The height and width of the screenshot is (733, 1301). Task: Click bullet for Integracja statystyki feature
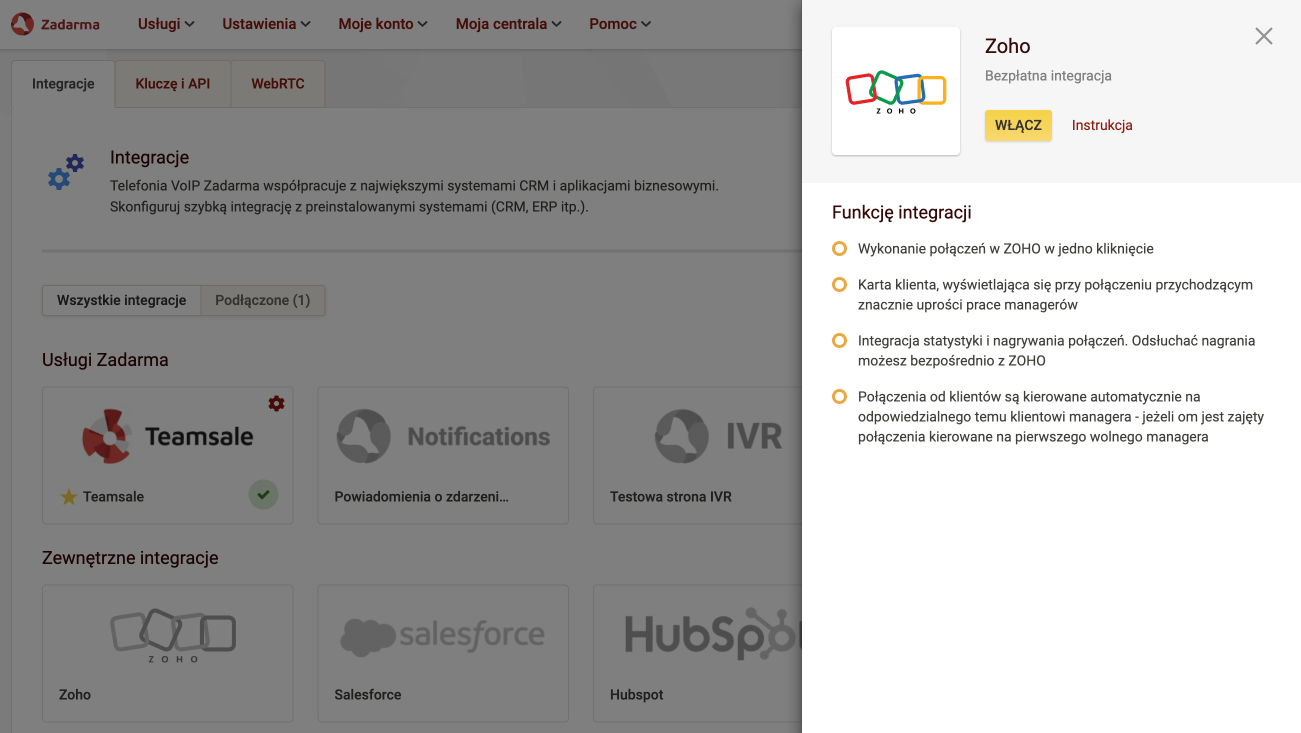click(840, 341)
